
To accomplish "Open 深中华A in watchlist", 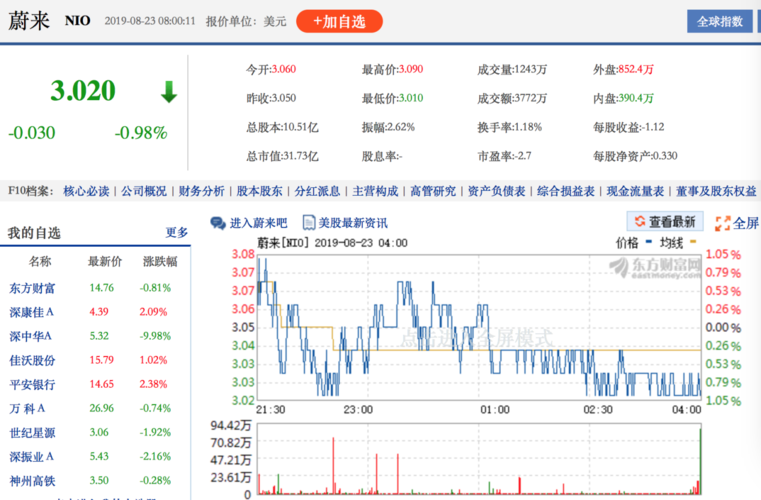I will tap(31, 336).
